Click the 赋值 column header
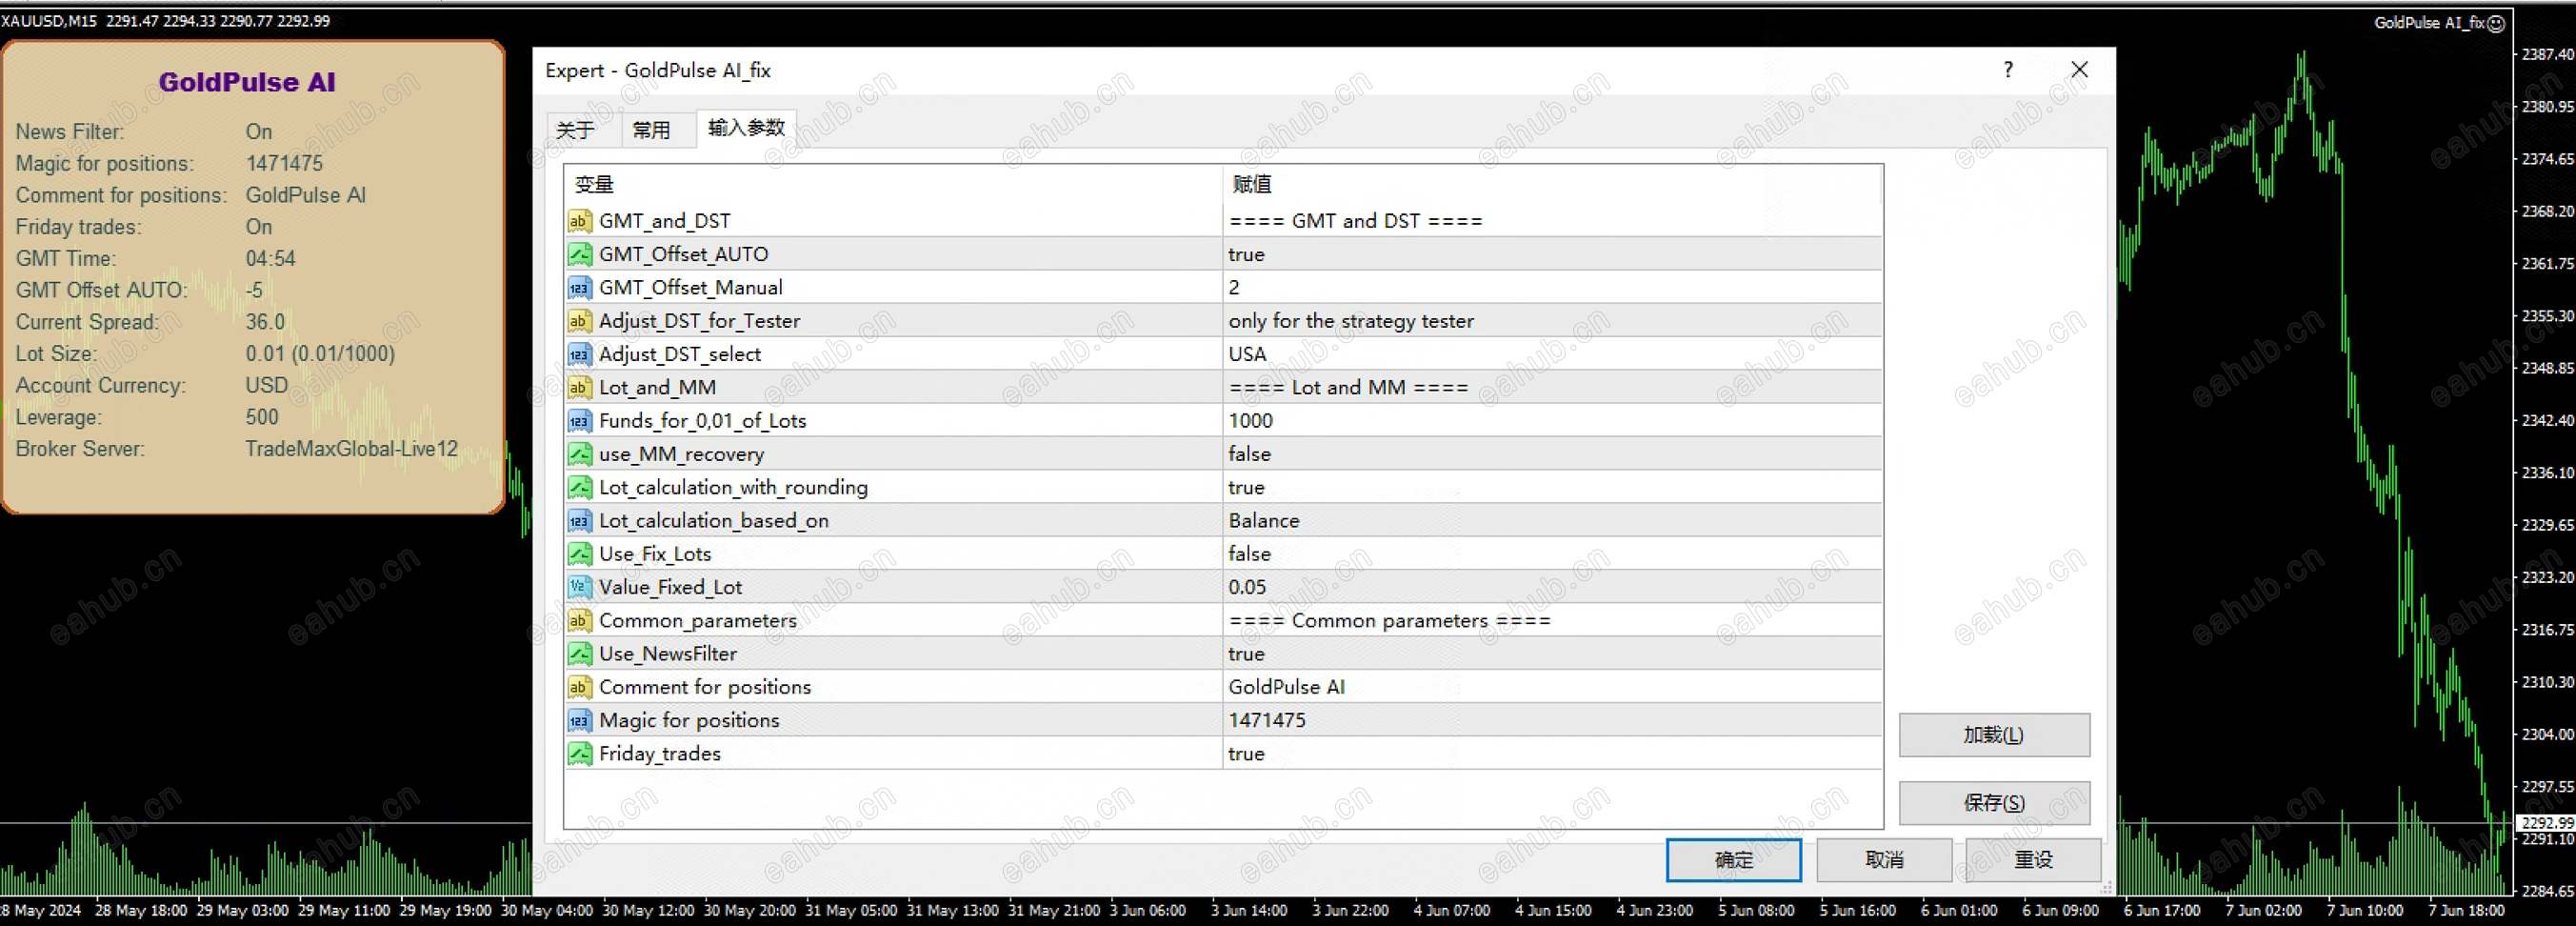Viewport: 2576px width, 926px height. tap(1252, 184)
